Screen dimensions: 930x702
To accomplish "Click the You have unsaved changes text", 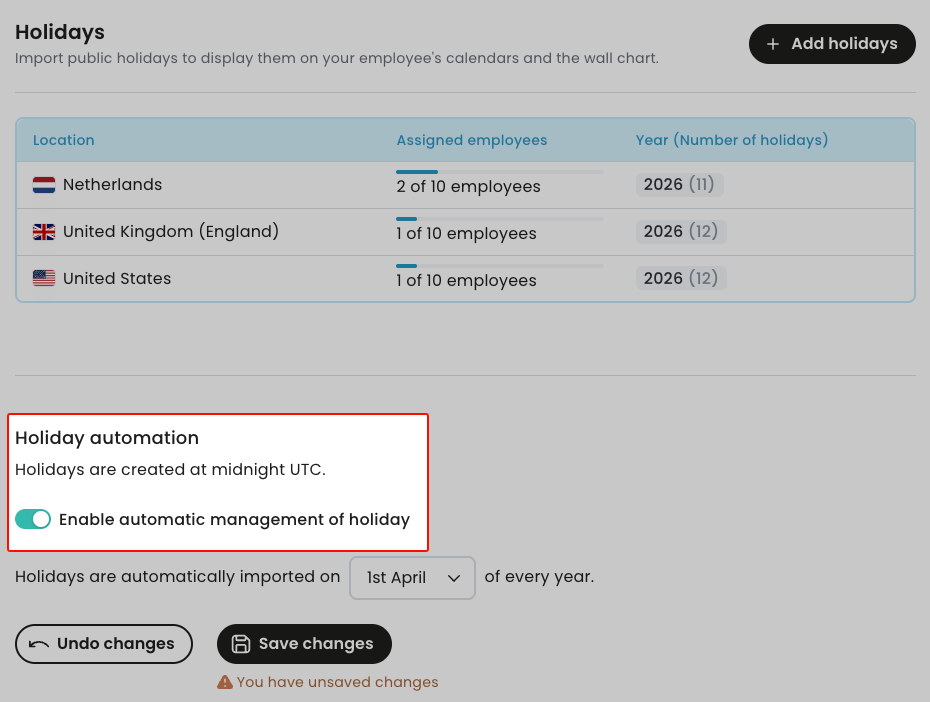I will click(337, 681).
